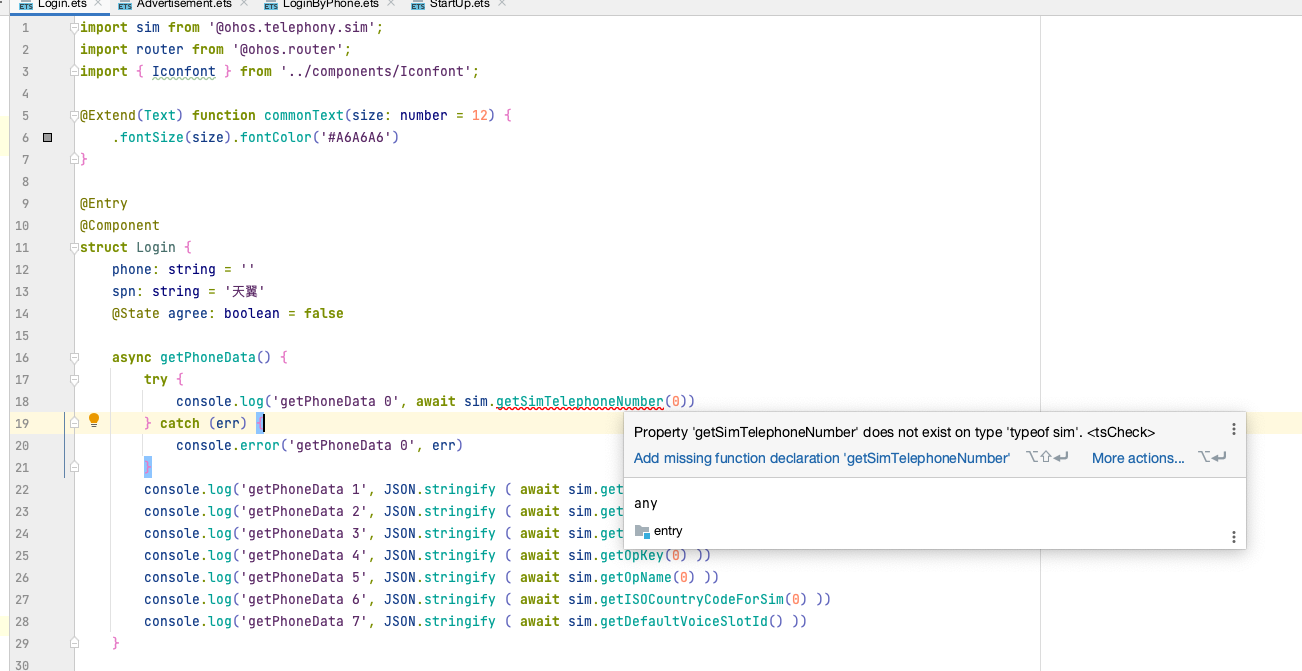Viewport: 1302px width, 671px height.
Task: Click the gray color swatch in line 6 gutter
Action: click(47, 137)
